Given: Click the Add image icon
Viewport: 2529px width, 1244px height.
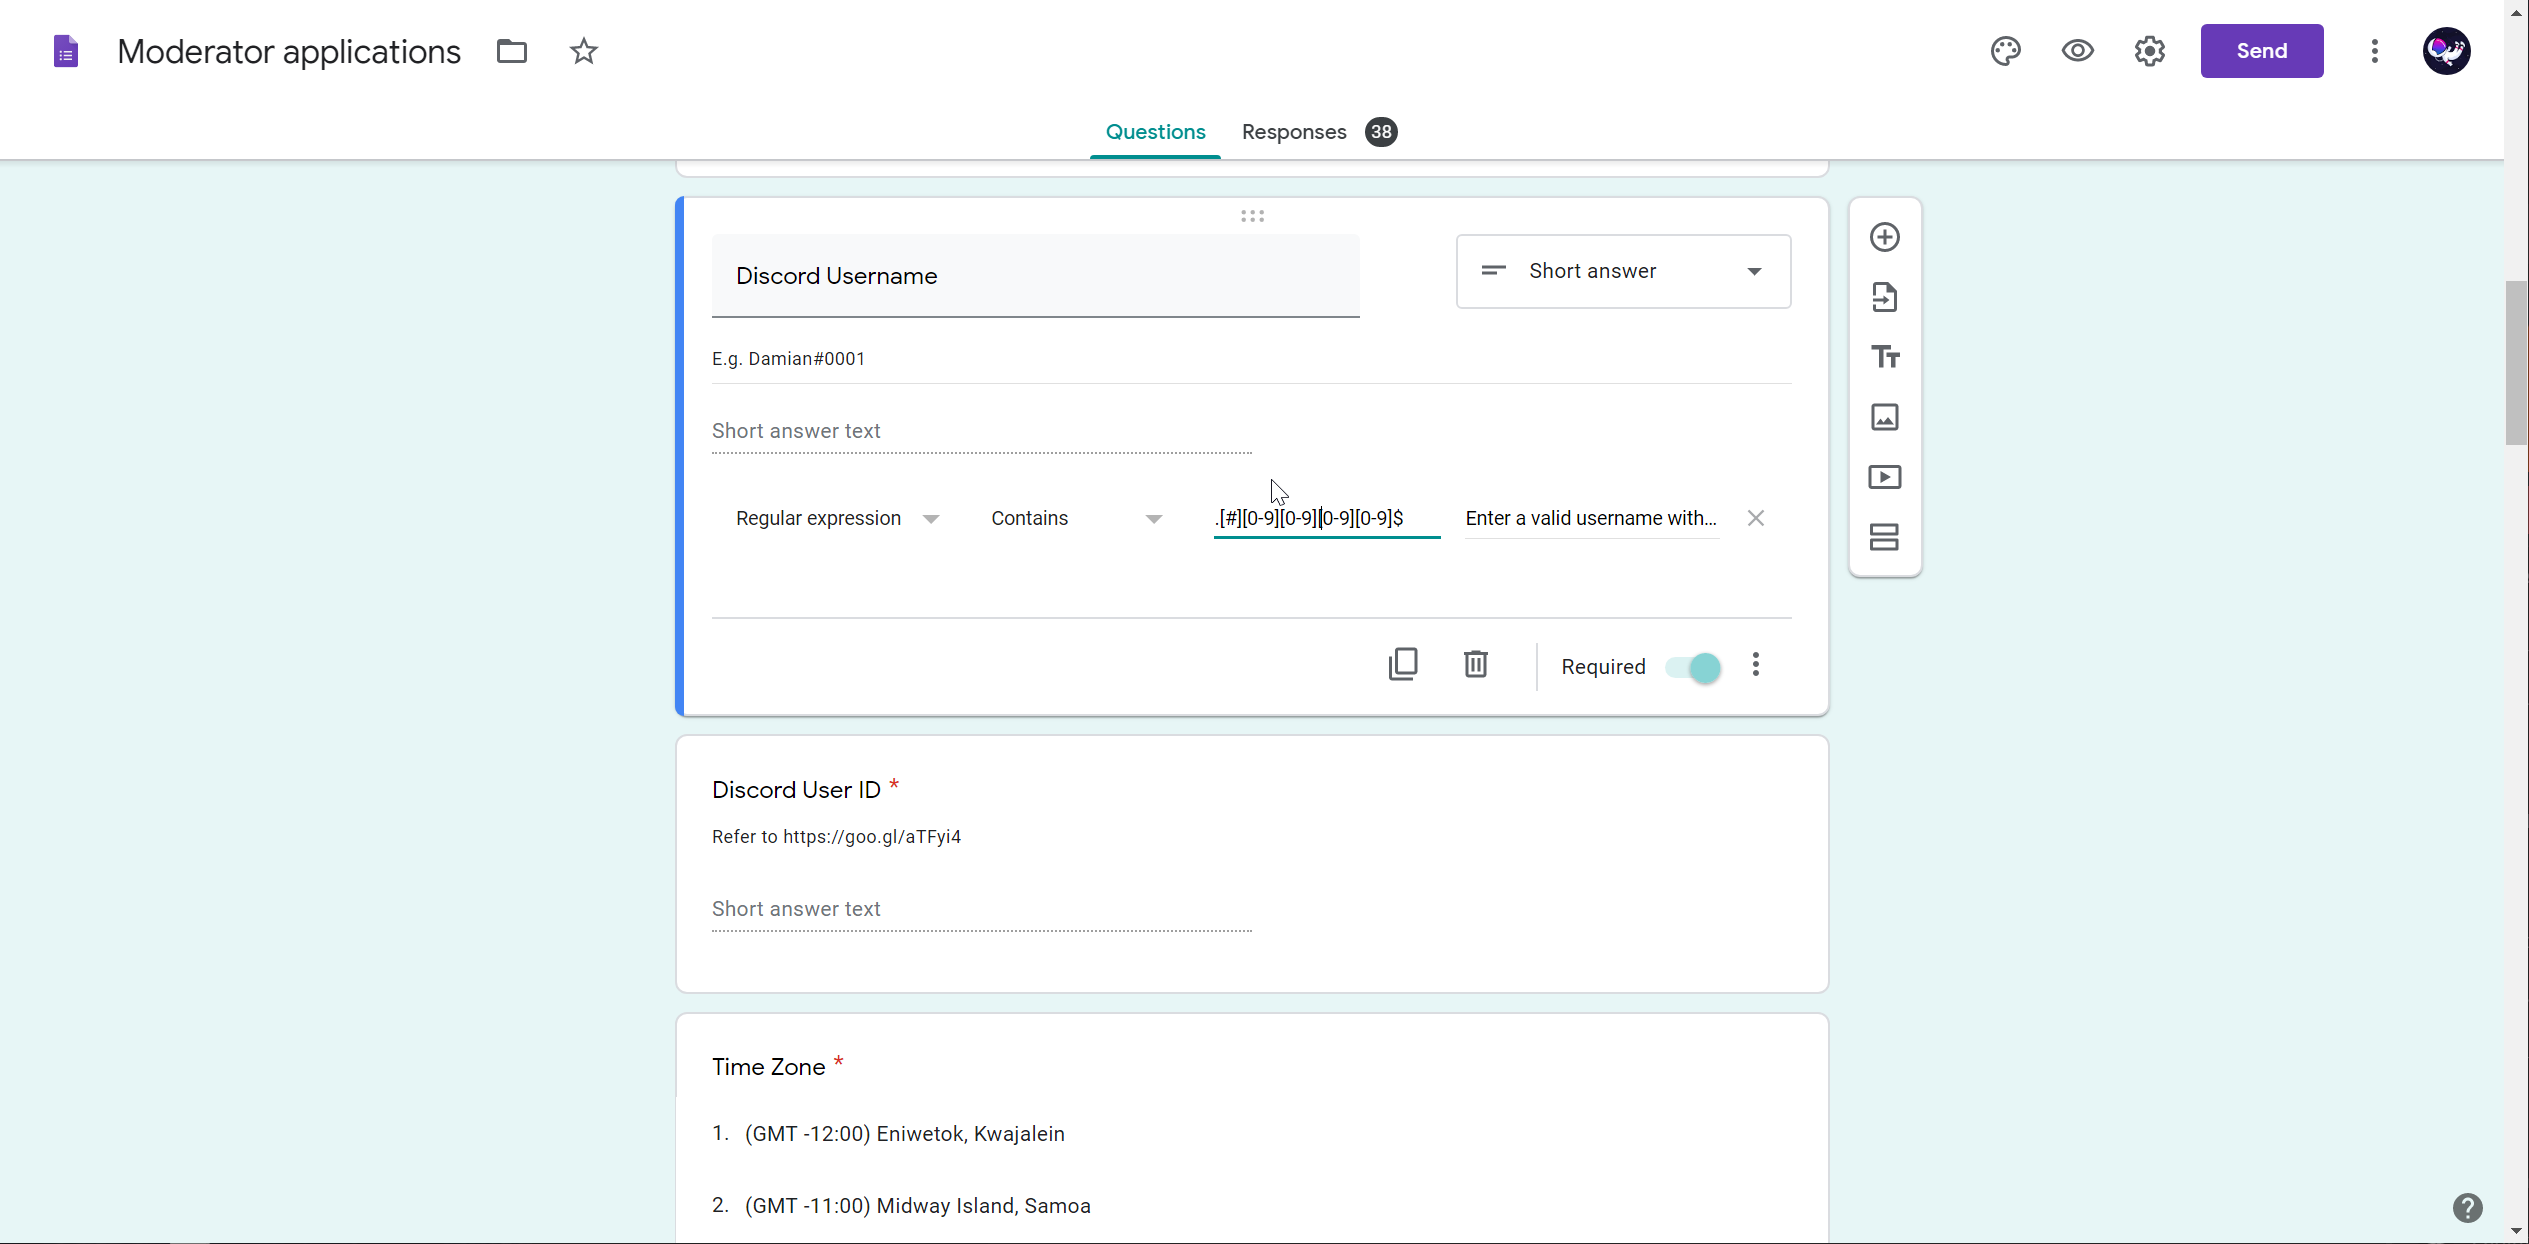Looking at the screenshot, I should coord(1884,417).
